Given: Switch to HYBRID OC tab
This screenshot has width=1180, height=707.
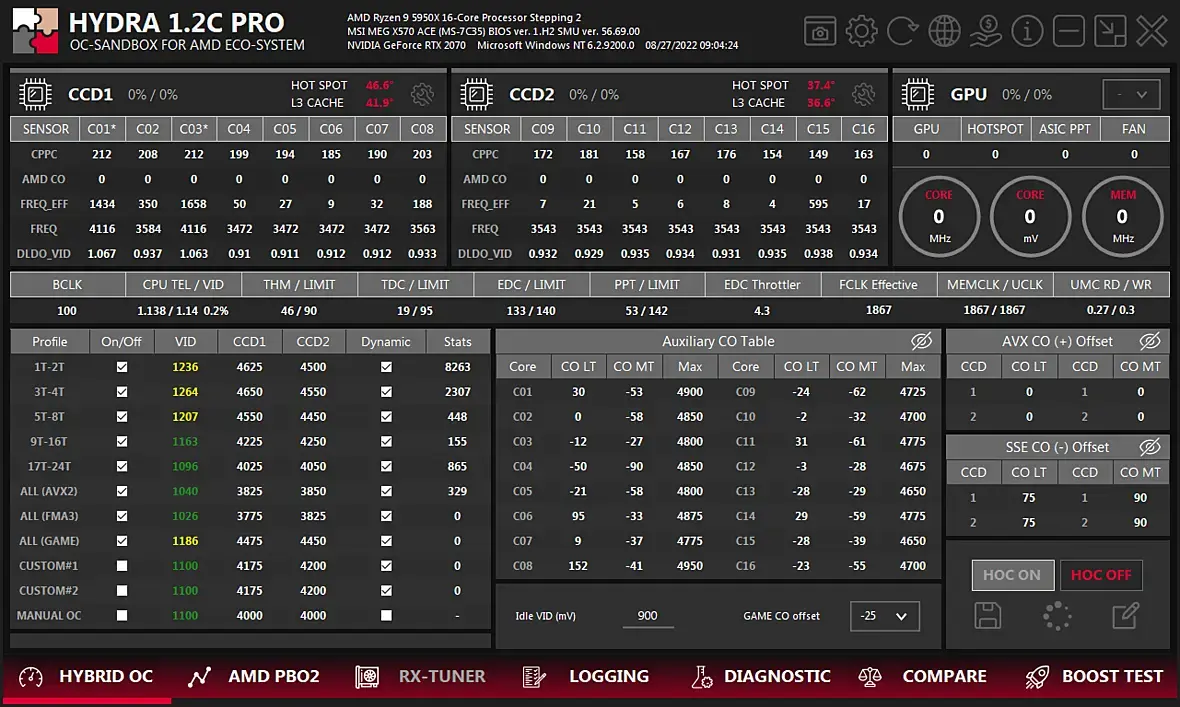Looking at the screenshot, I should pyautogui.click(x=87, y=676).
